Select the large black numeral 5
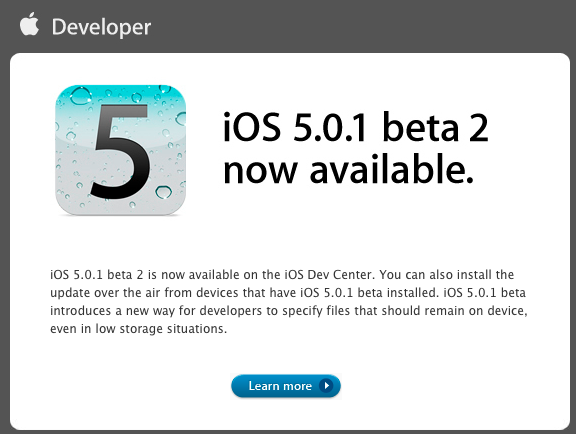Image resolution: width=576 pixels, height=434 pixels. pos(120,151)
